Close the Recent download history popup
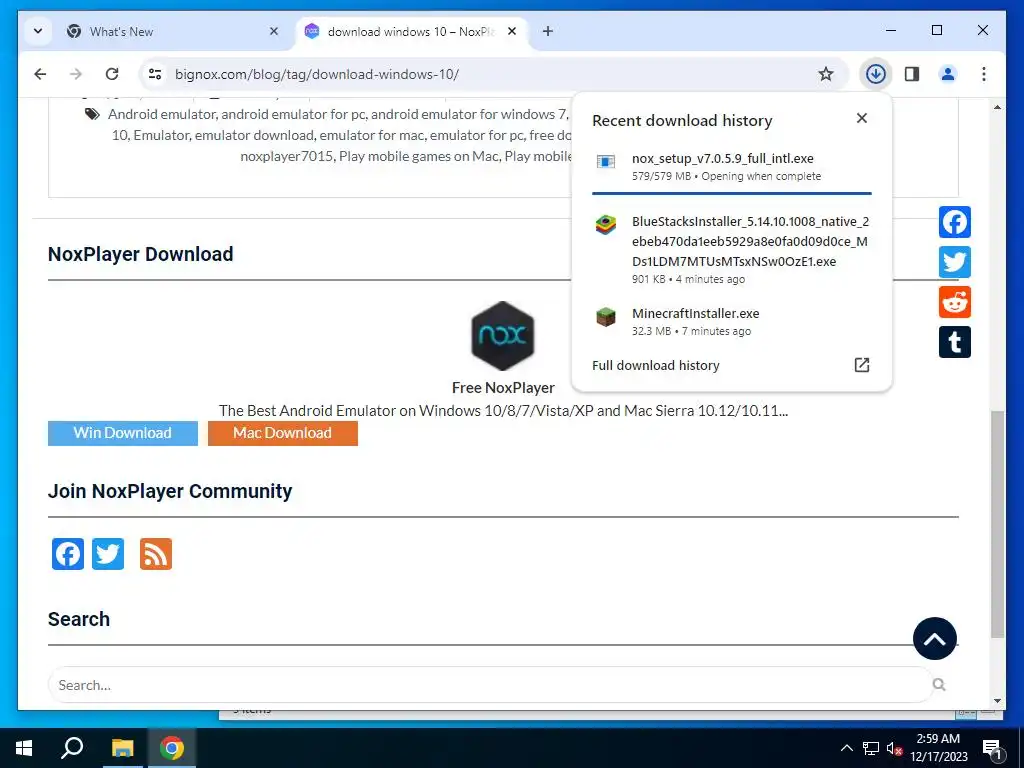 [x=861, y=118]
